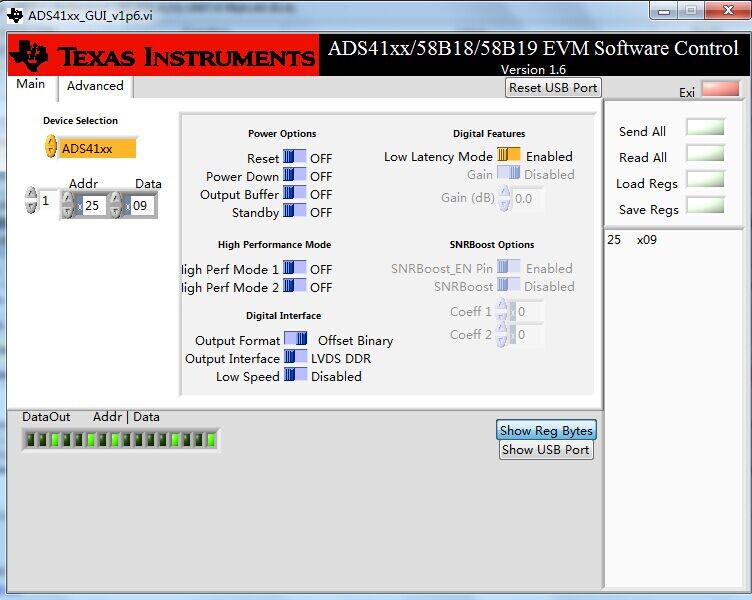Click the 'High Performance Mode' heading
This screenshot has width=752, height=600.
[x=274, y=245]
